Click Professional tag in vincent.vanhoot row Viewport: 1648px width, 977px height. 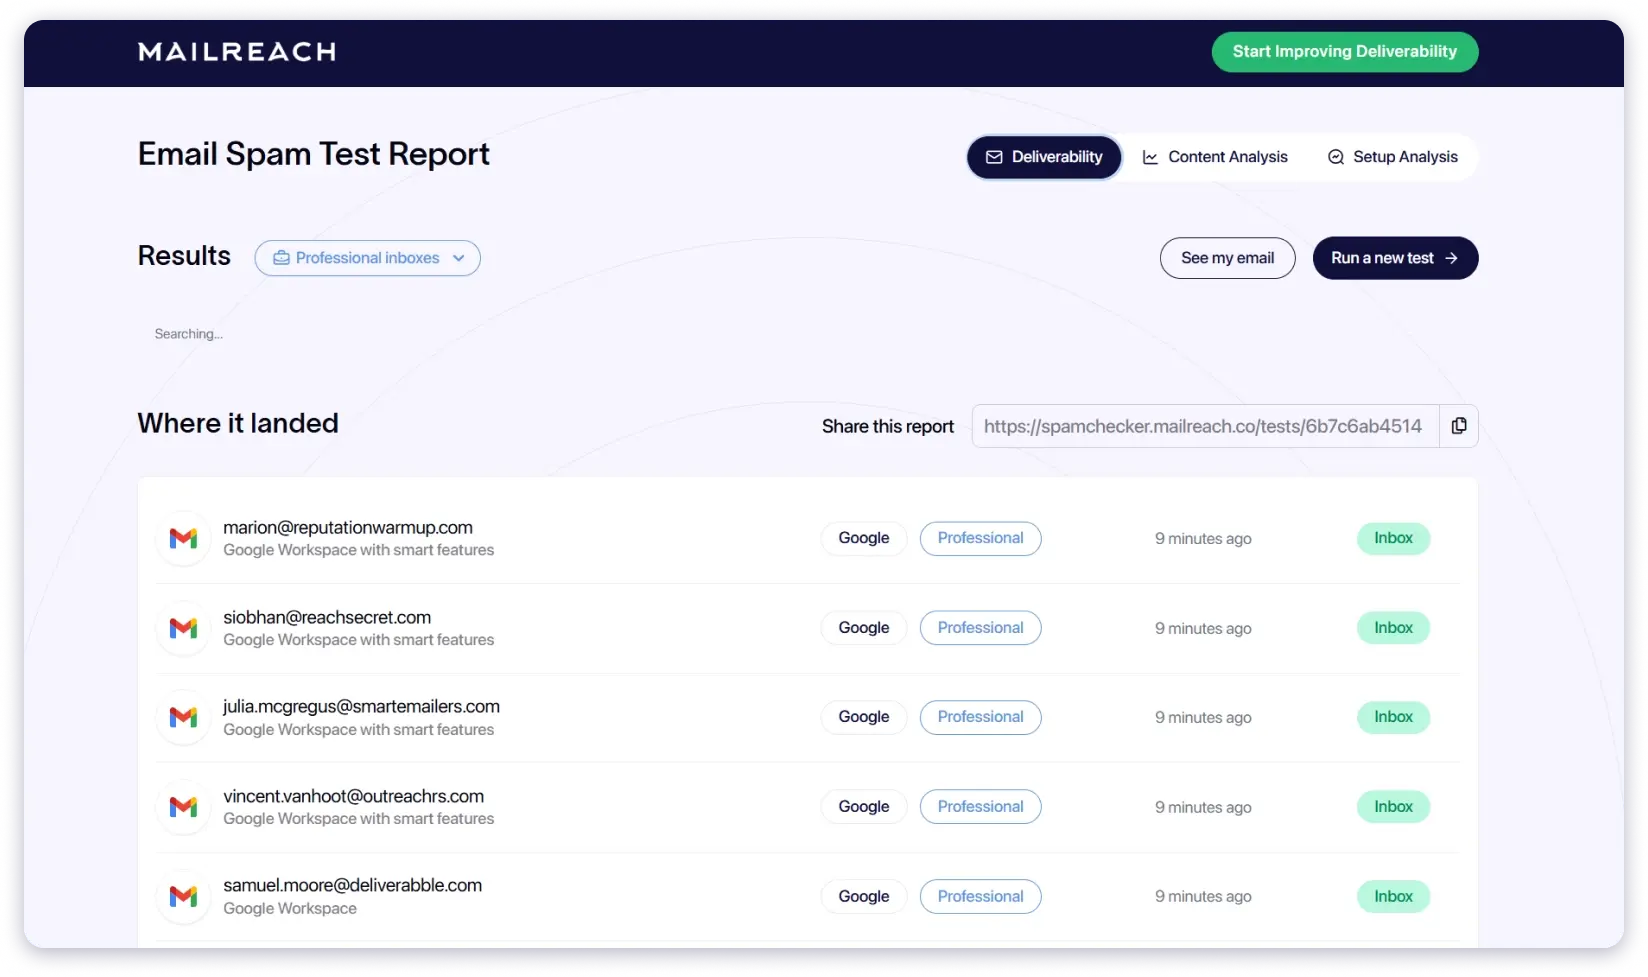tap(980, 807)
